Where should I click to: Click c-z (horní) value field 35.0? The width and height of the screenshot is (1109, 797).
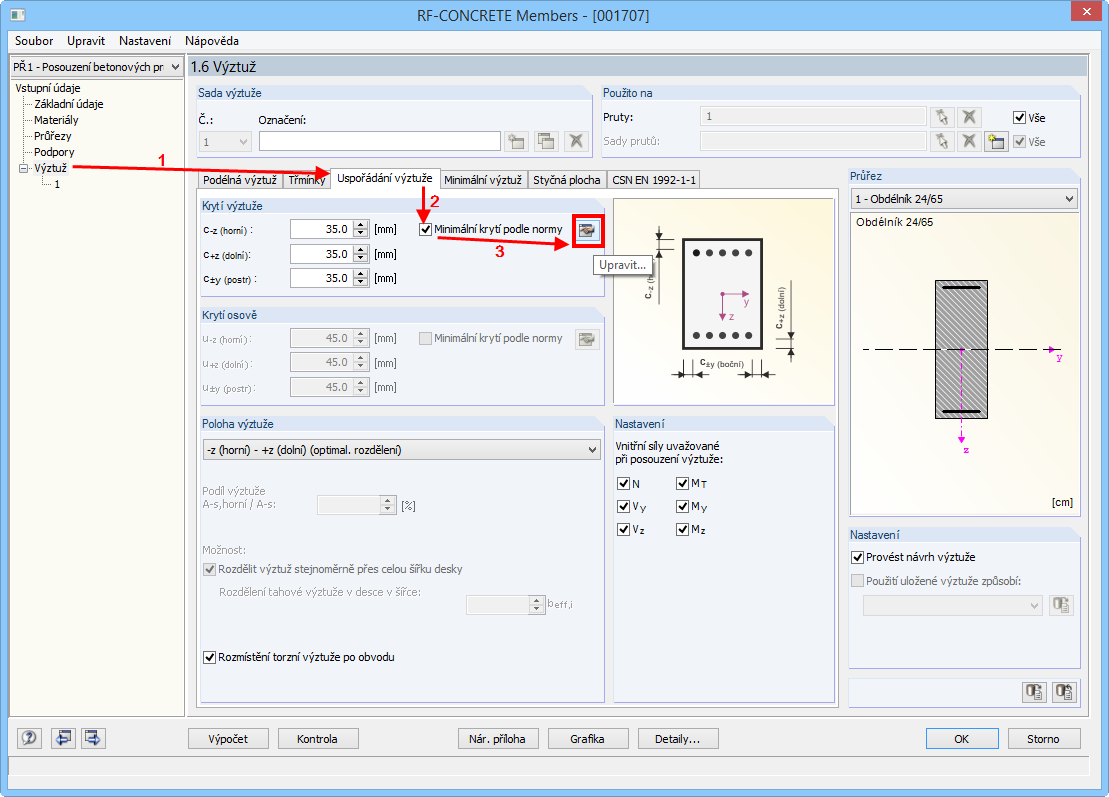pyautogui.click(x=322, y=230)
